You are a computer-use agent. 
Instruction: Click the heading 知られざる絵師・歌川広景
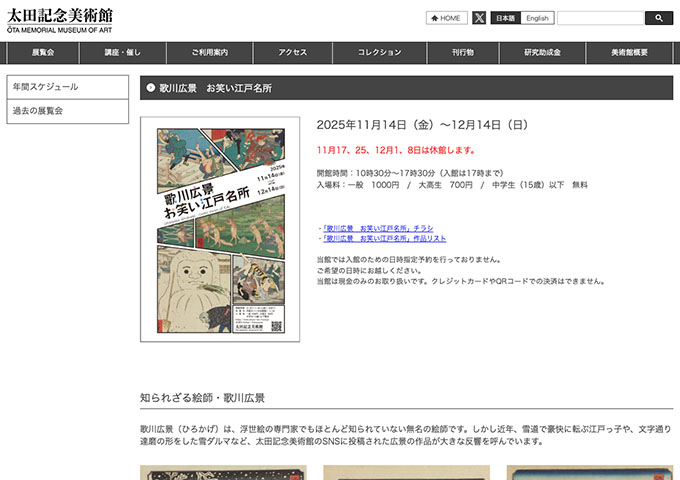tap(203, 398)
